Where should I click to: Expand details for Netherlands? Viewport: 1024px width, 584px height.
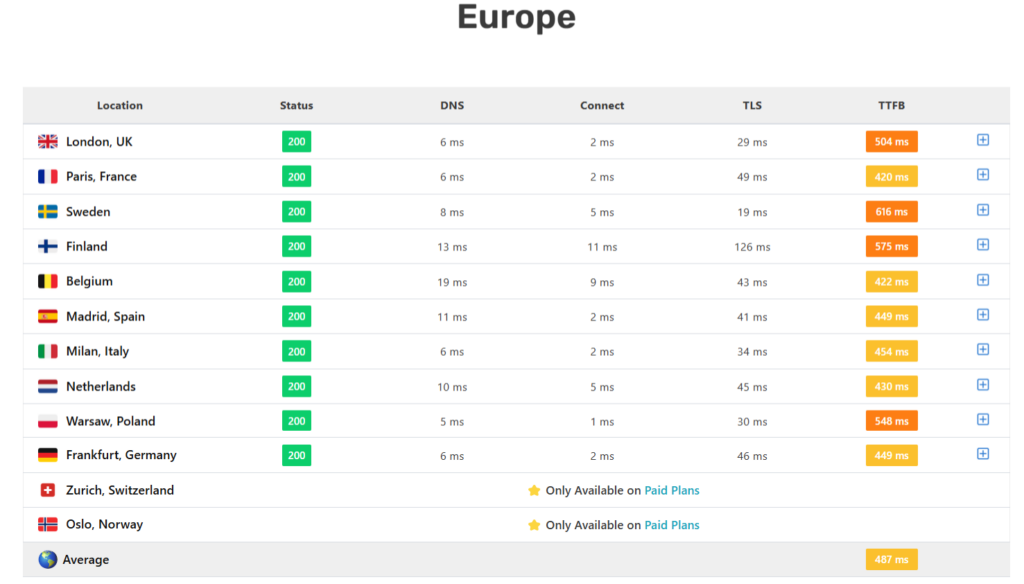pos(983,386)
